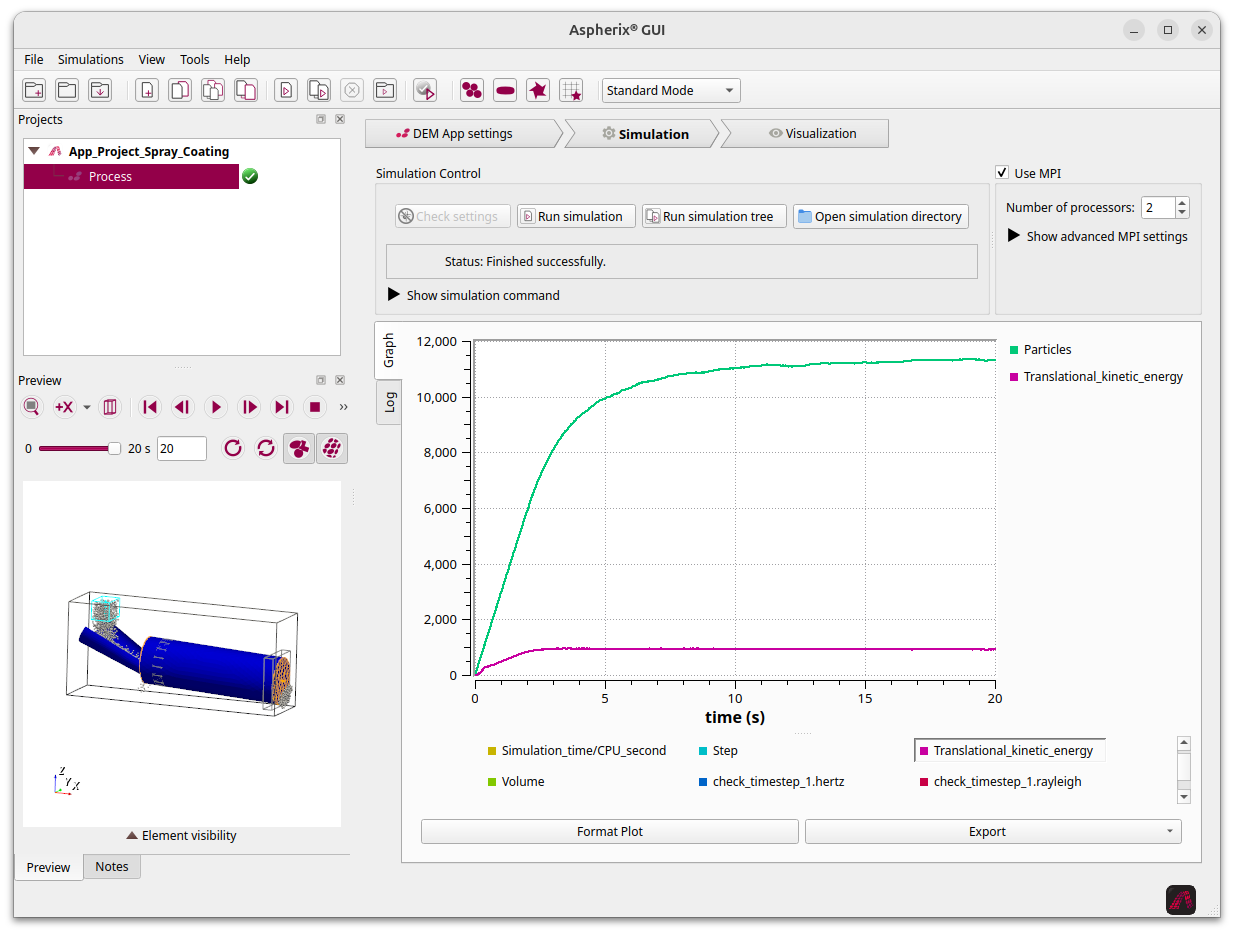Screen dimensions: 1234x934
Task: Close the Projects panel
Action: 340,119
